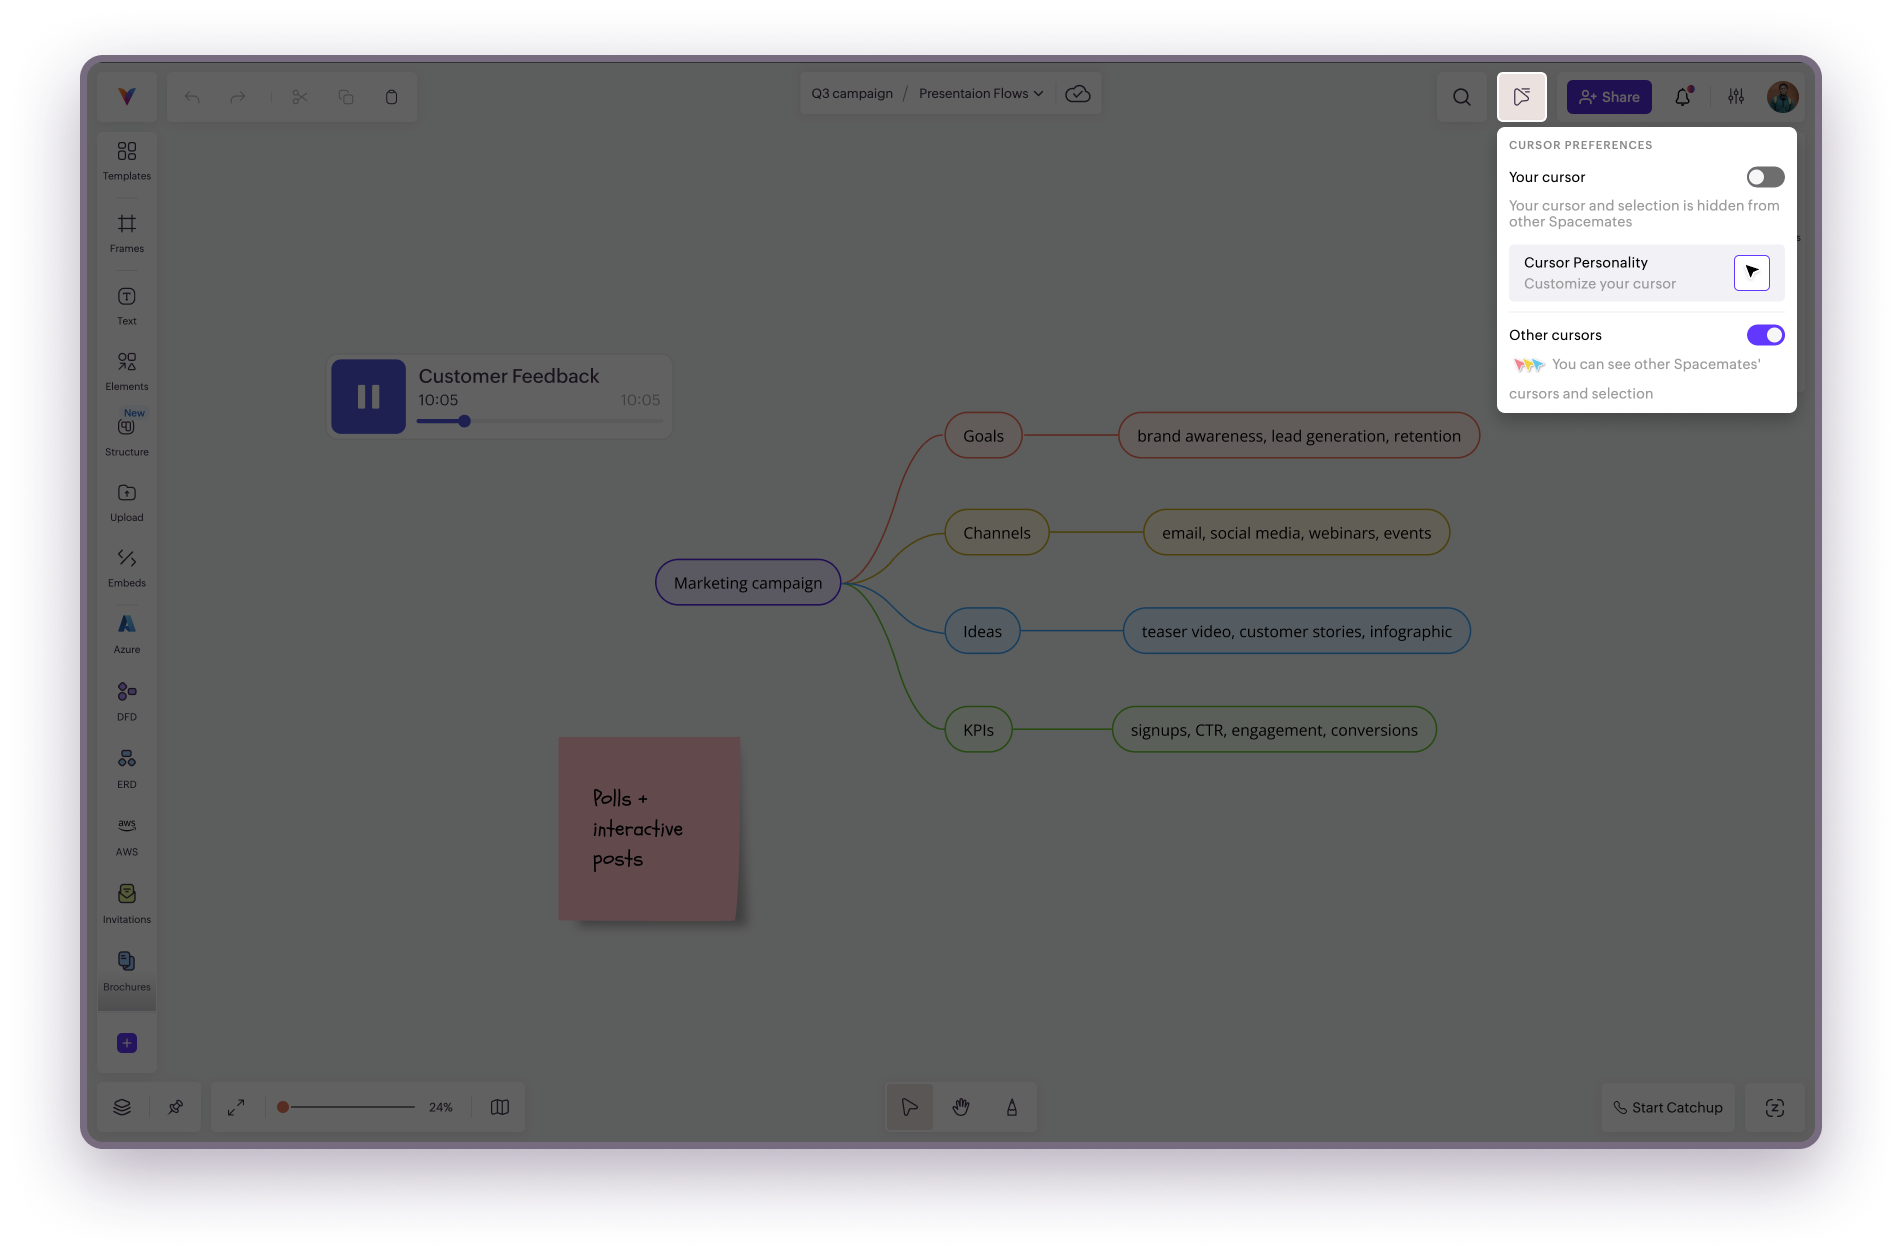Image resolution: width=1902 pixels, height=1254 pixels.
Task: Copy selection with the copy icon
Action: point(346,97)
